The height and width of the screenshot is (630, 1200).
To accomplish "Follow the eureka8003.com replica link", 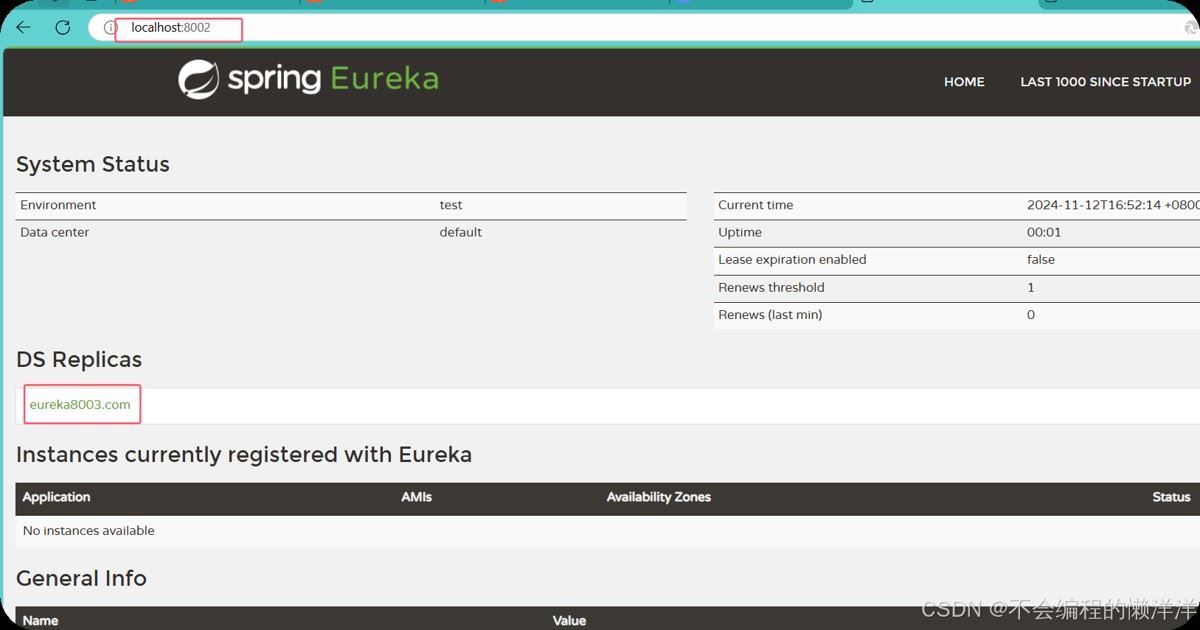I will [x=80, y=405].
